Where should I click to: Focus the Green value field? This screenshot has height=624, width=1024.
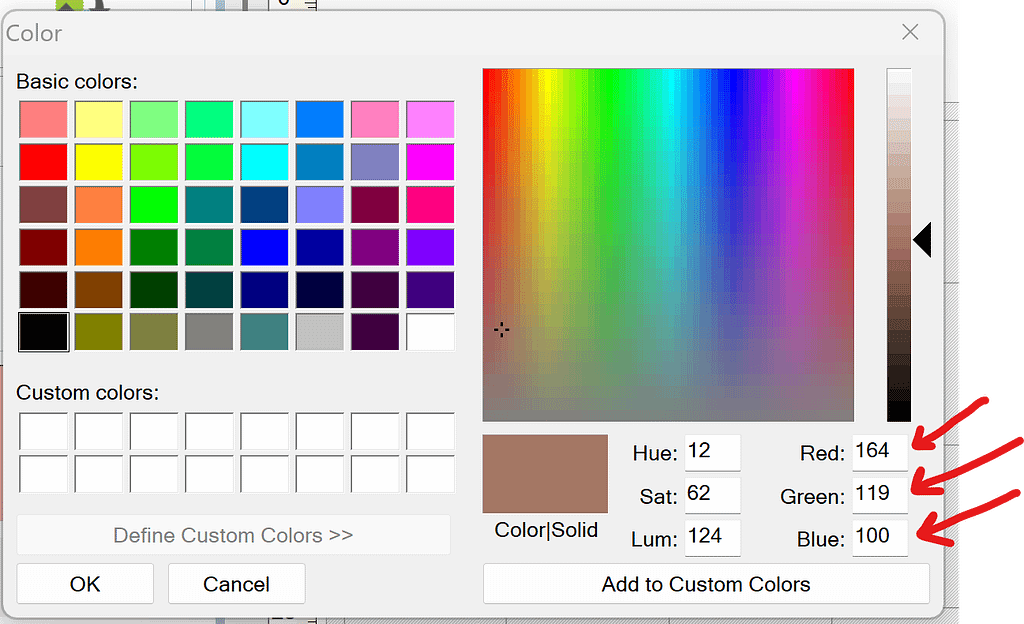879,494
